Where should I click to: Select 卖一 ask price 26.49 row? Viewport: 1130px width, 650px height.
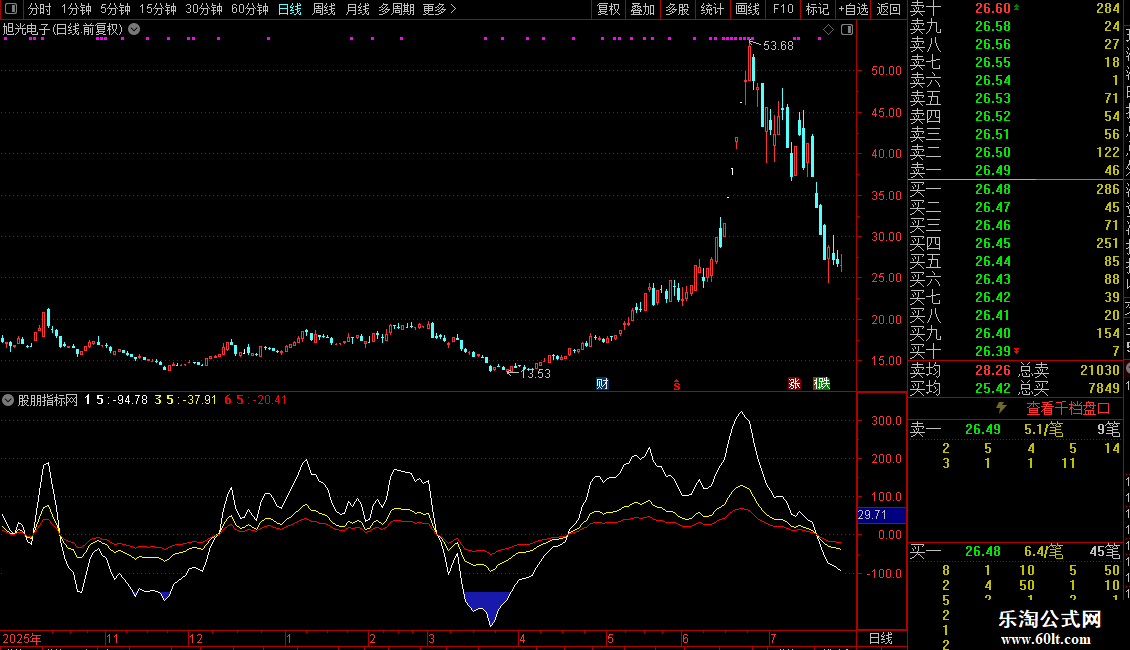(1015, 170)
